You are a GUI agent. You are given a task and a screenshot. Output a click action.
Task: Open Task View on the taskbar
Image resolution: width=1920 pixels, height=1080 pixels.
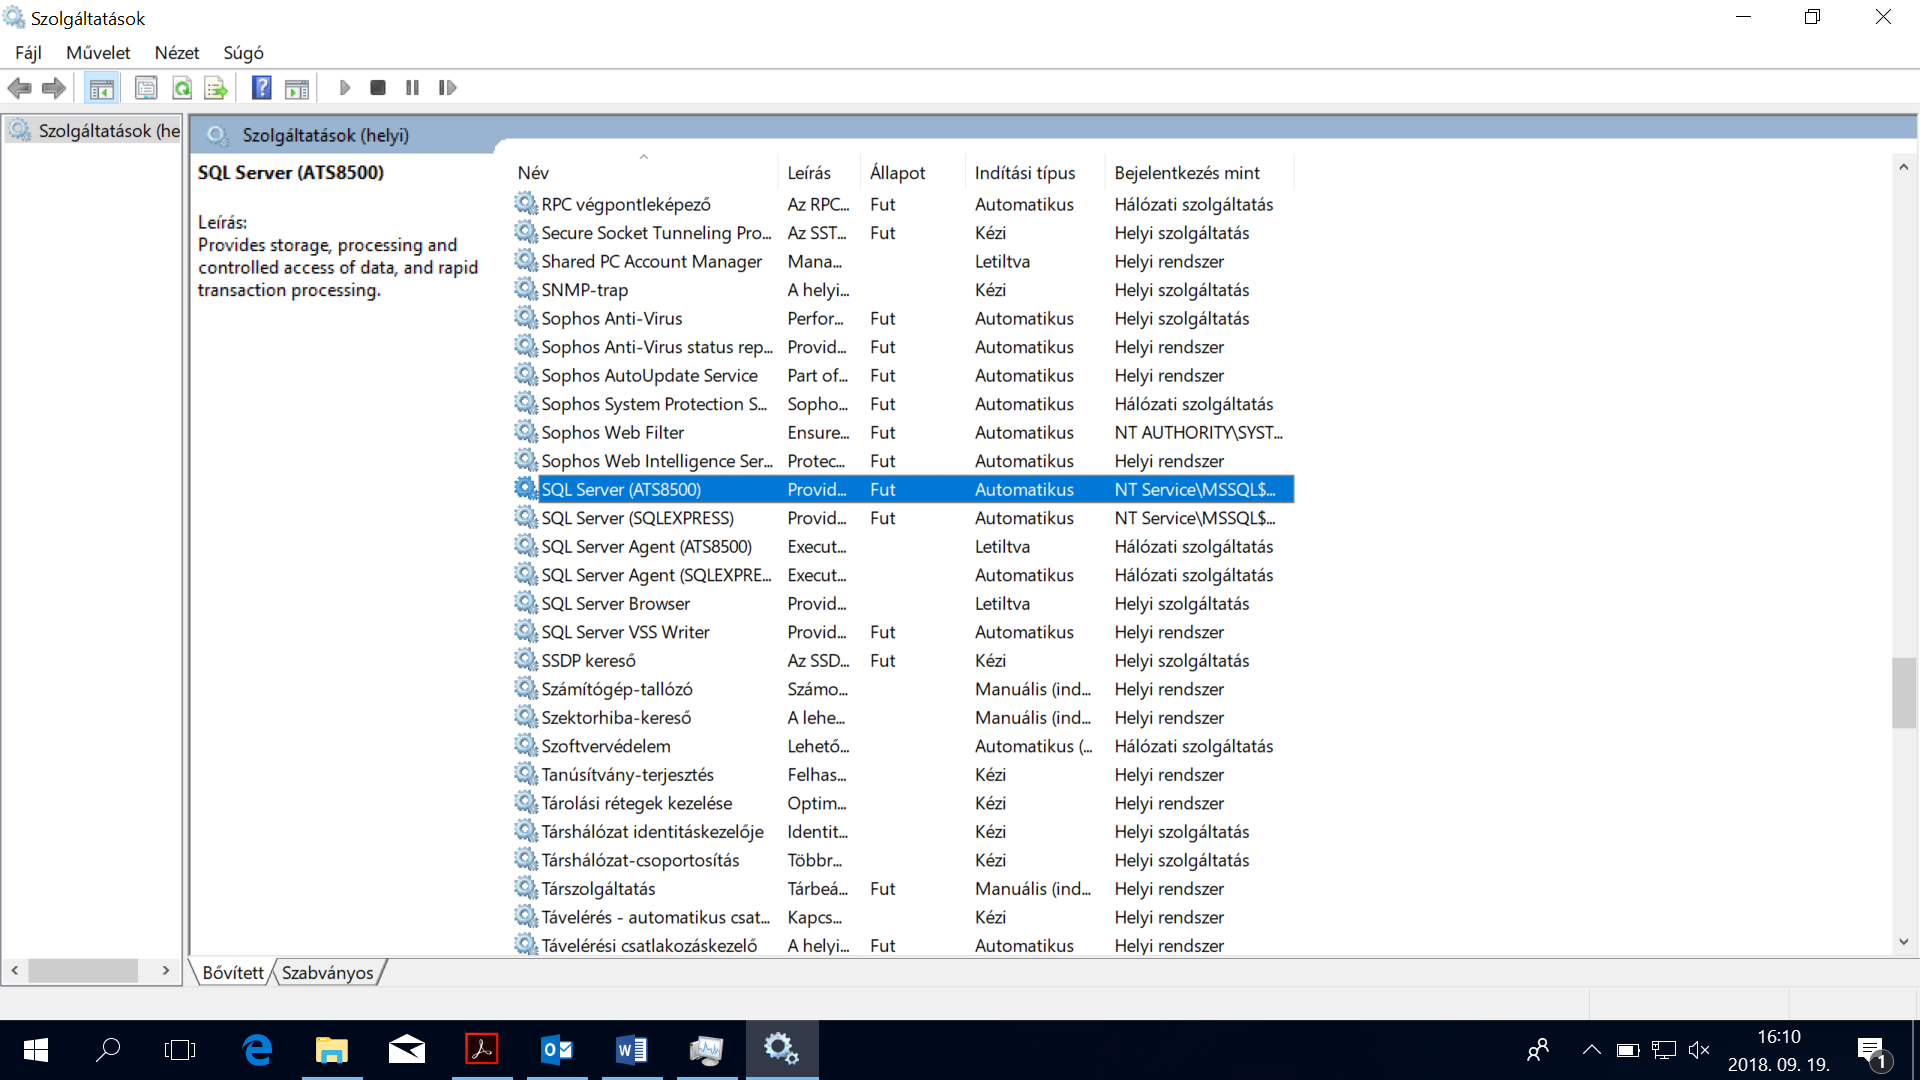point(180,1050)
